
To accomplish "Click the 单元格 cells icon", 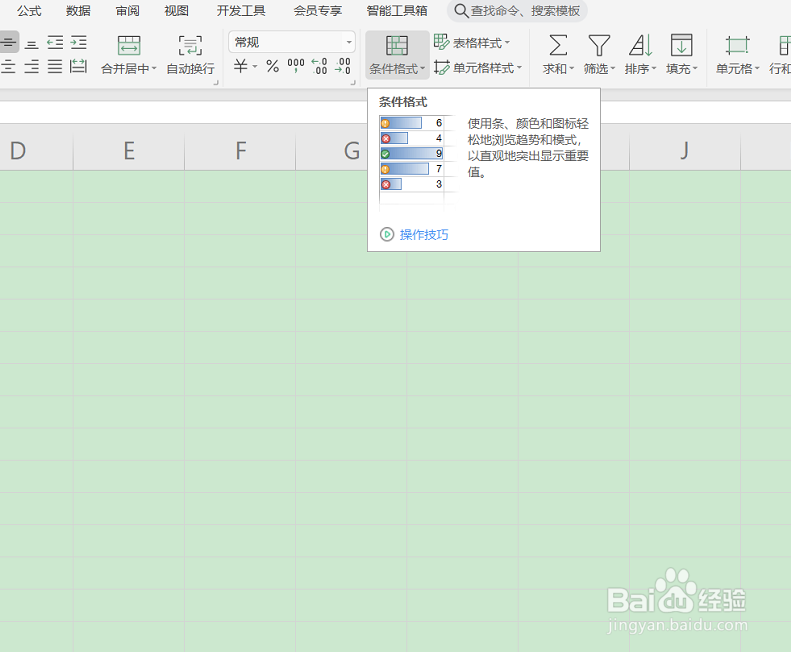I will (737, 45).
